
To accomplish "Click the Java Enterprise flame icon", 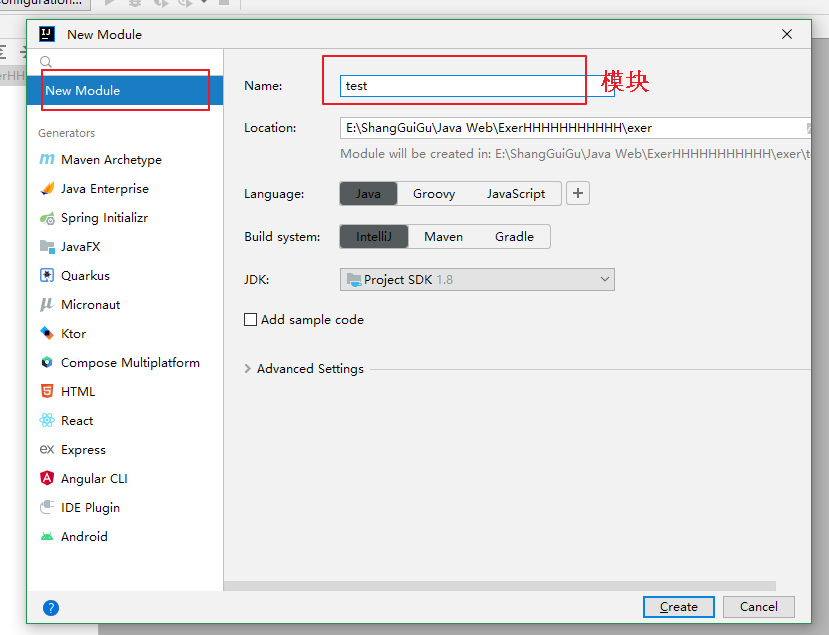I will click(47, 188).
